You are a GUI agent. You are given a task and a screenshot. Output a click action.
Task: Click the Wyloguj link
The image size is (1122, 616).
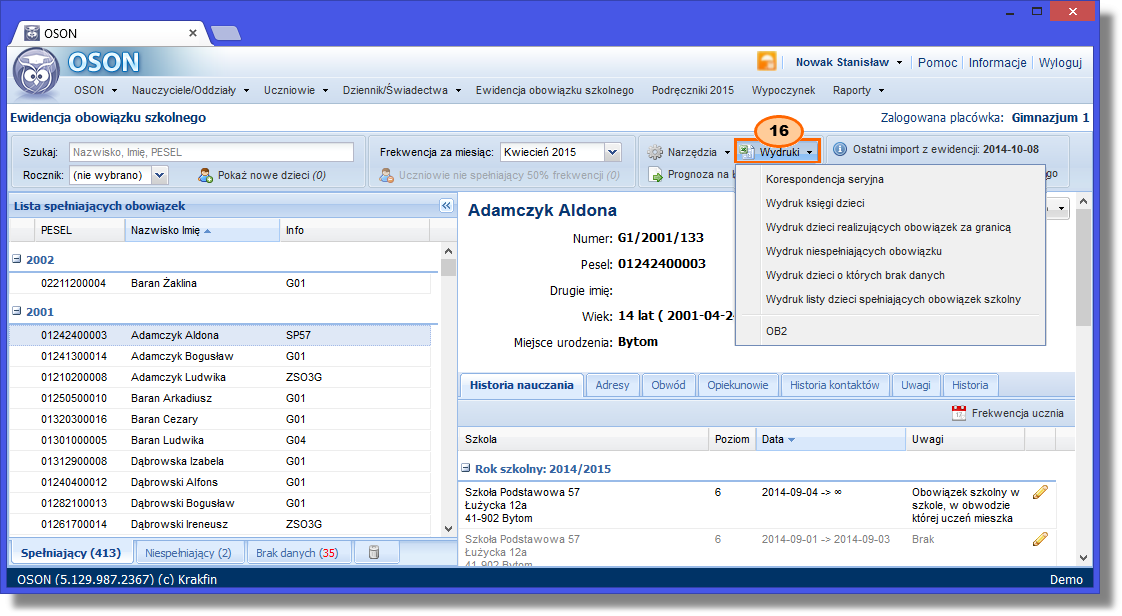1060,62
